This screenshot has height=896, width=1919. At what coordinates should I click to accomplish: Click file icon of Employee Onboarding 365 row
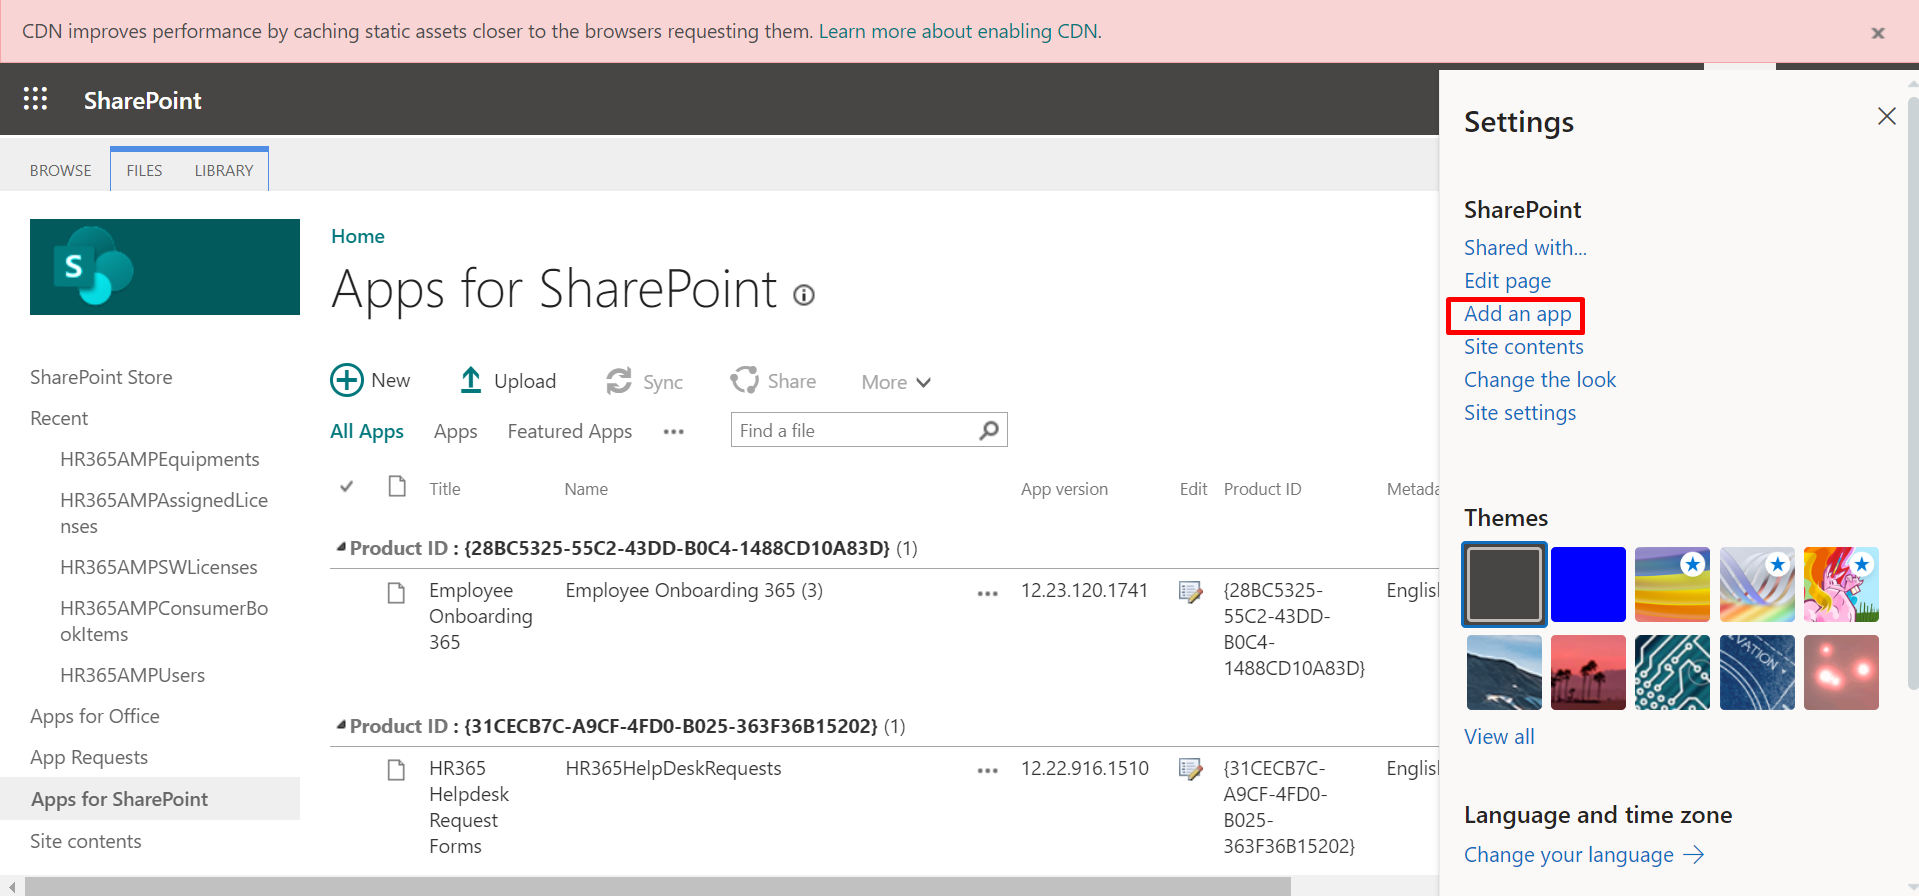(x=397, y=593)
